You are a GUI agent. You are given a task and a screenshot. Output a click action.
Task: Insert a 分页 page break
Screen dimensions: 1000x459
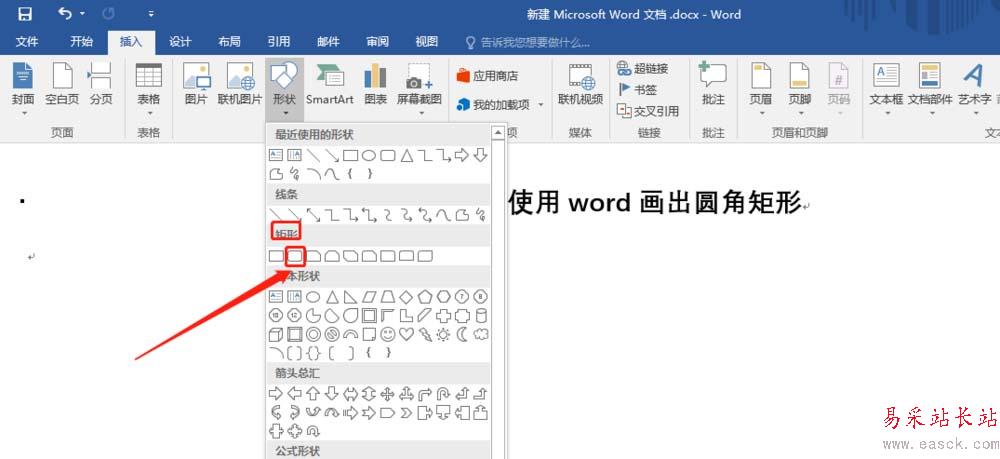pos(100,84)
